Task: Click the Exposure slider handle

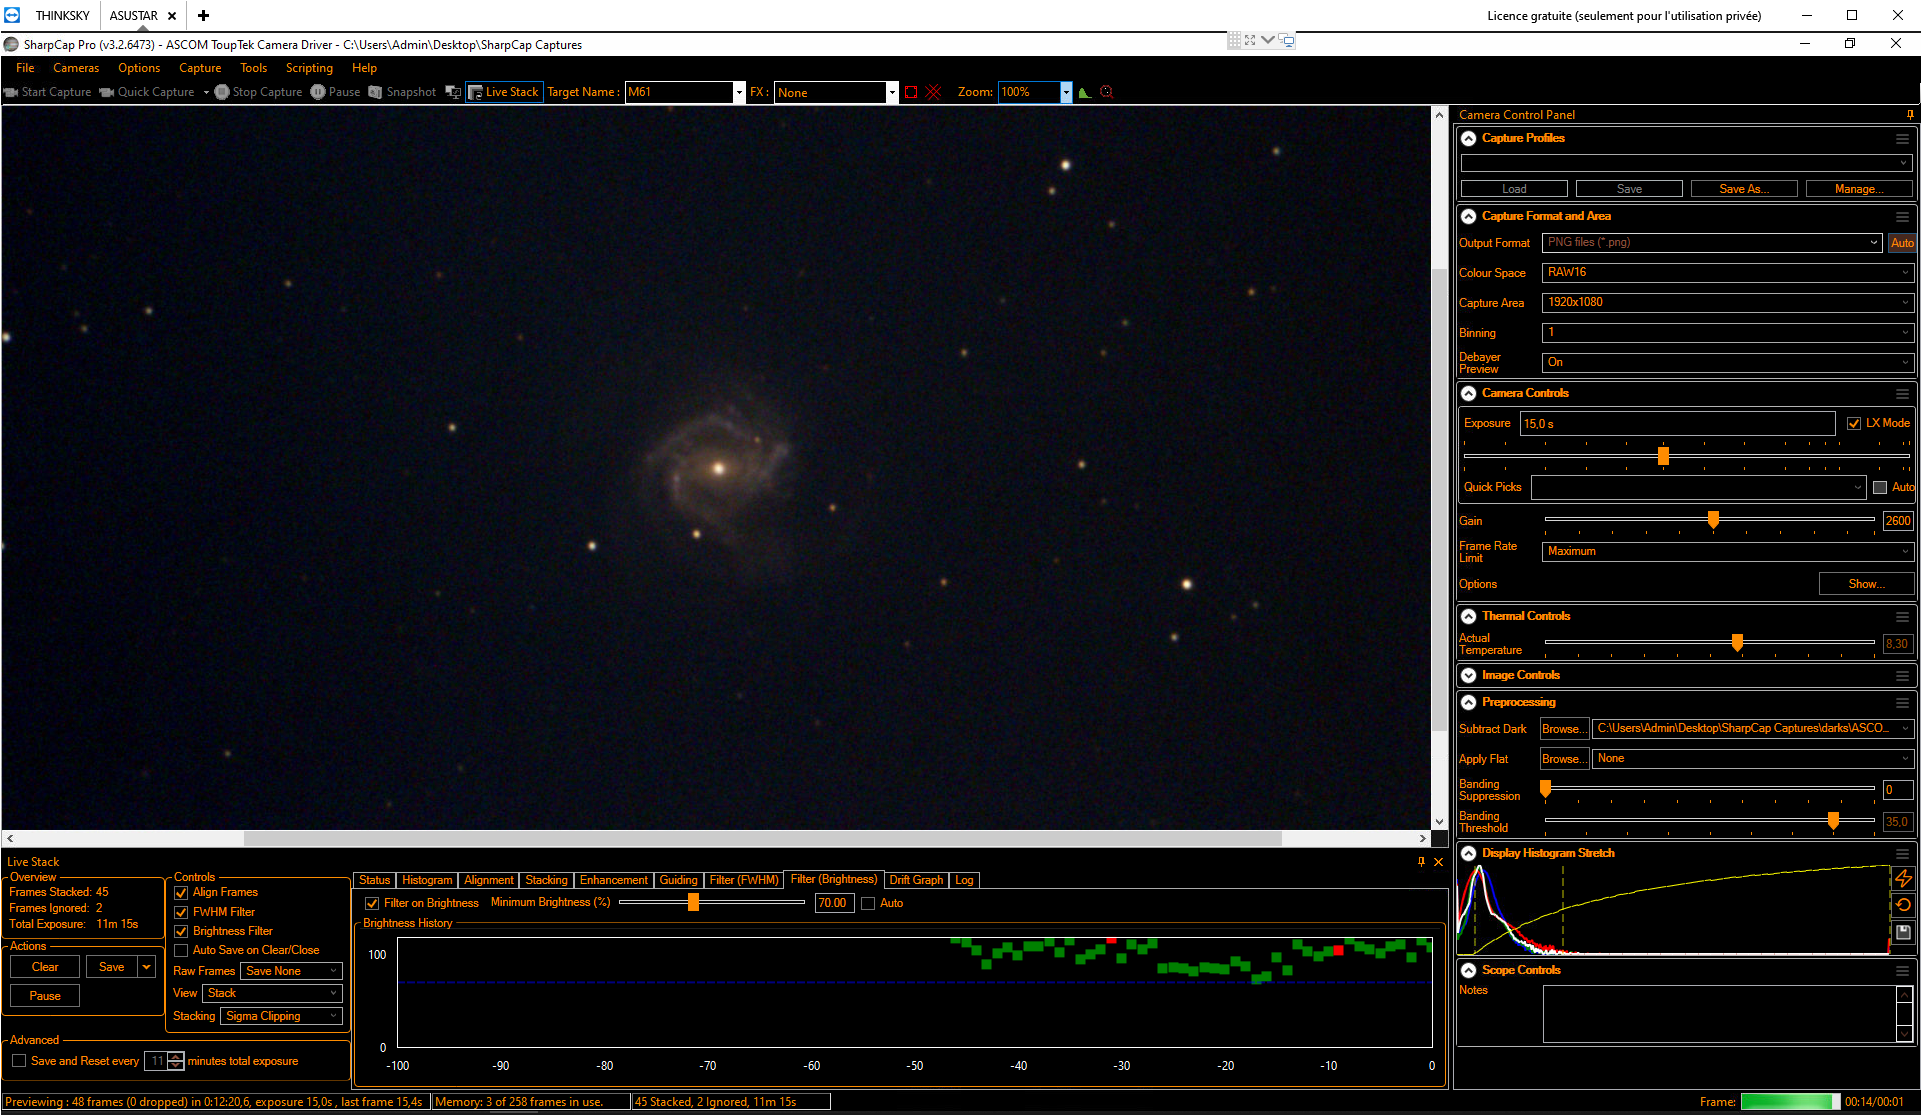Action: pos(1663,456)
